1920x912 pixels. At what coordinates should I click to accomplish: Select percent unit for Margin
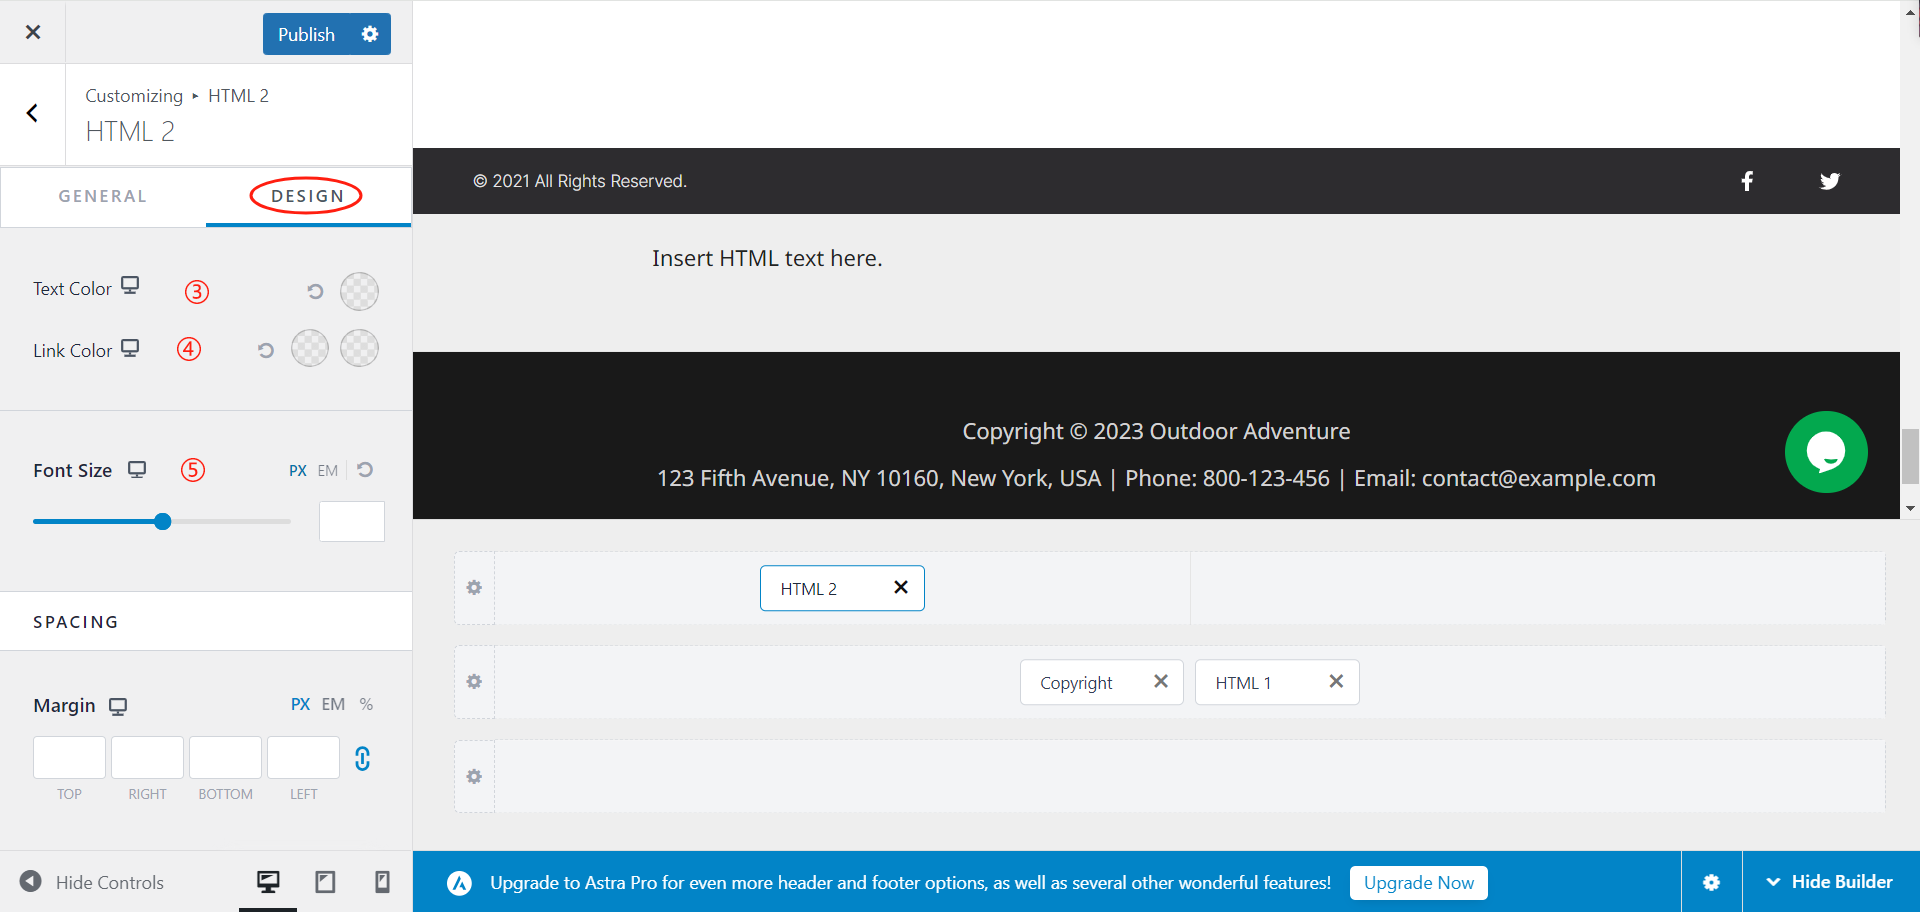[366, 704]
